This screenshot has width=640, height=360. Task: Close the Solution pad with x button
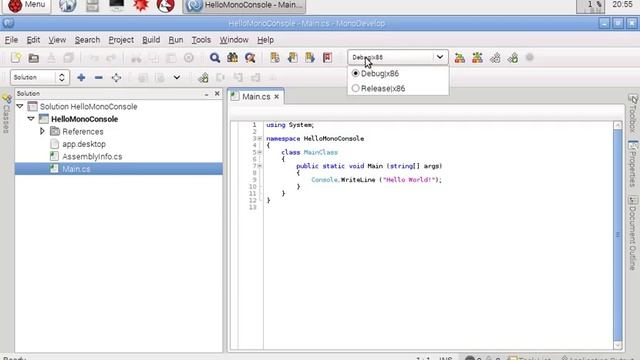click(x=217, y=93)
